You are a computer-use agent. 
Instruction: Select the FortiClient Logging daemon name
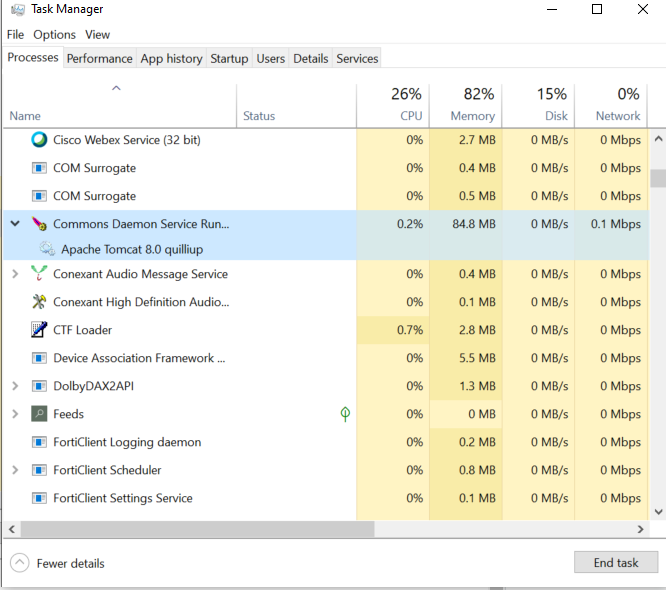click(x=127, y=442)
